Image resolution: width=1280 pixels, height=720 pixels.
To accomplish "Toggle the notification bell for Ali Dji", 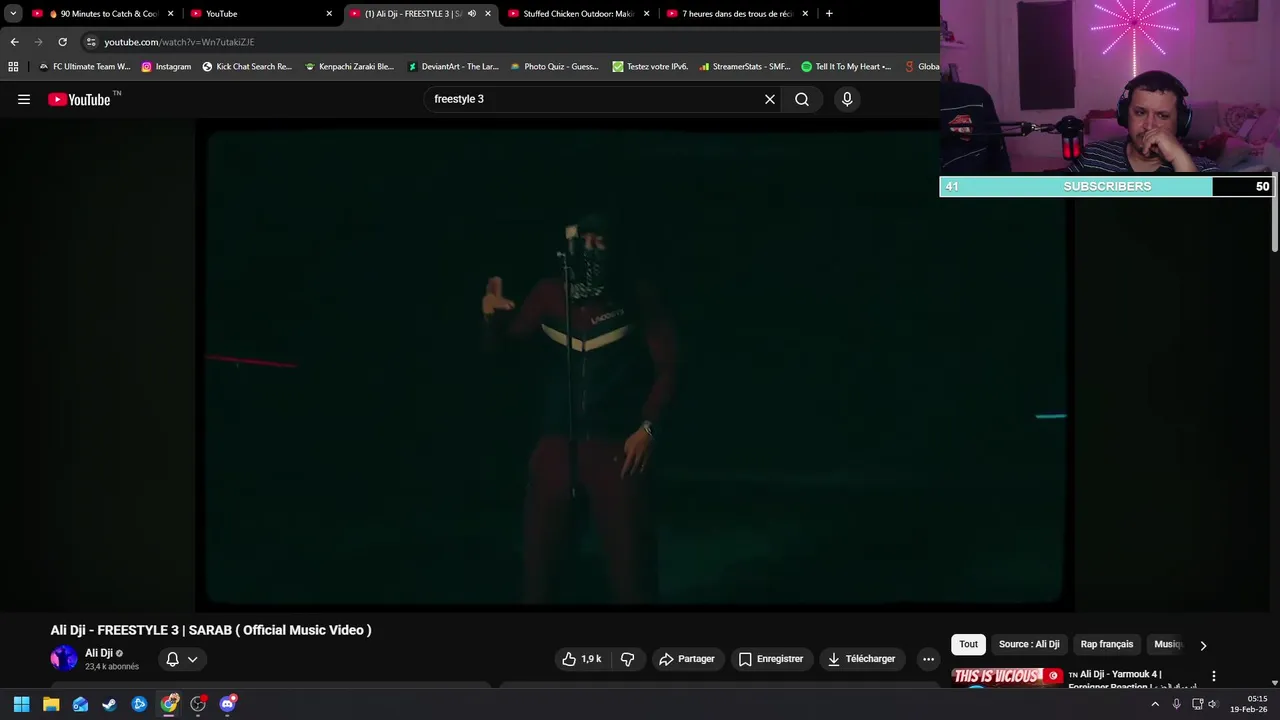I will 172,659.
